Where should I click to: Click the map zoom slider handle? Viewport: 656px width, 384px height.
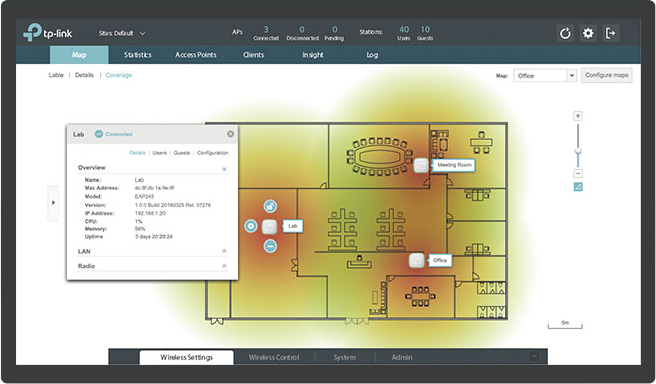(578, 151)
